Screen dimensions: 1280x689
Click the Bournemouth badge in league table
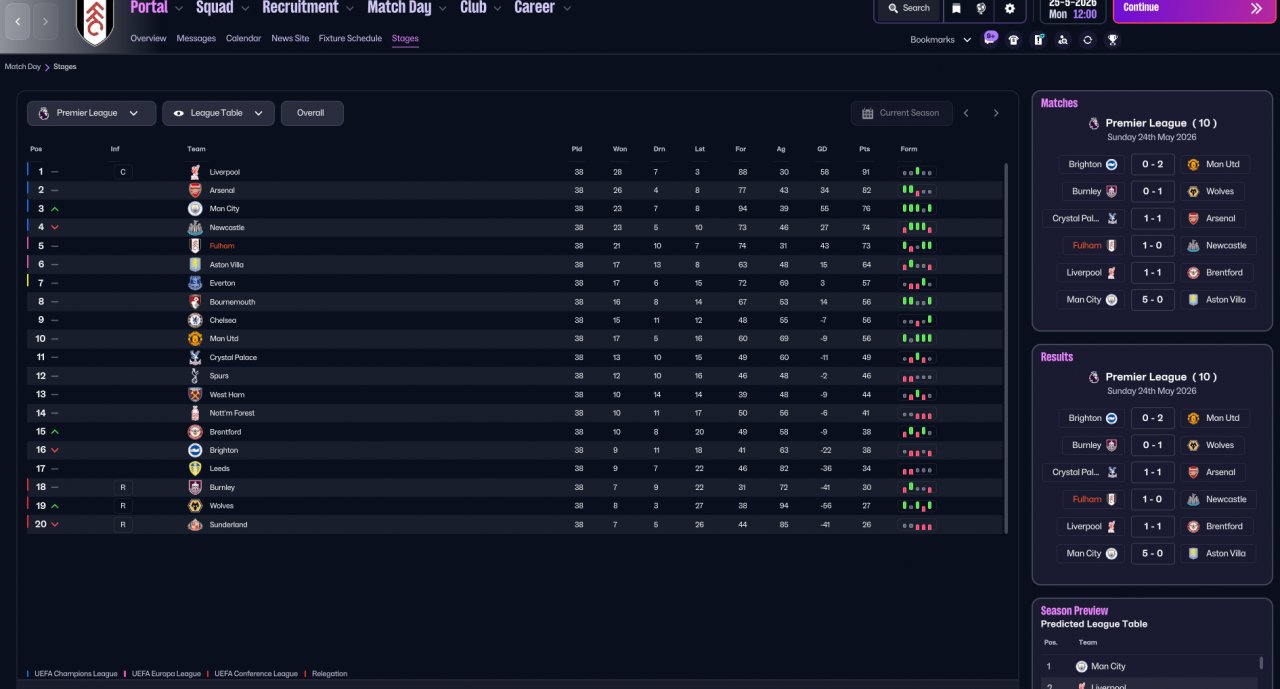point(195,302)
